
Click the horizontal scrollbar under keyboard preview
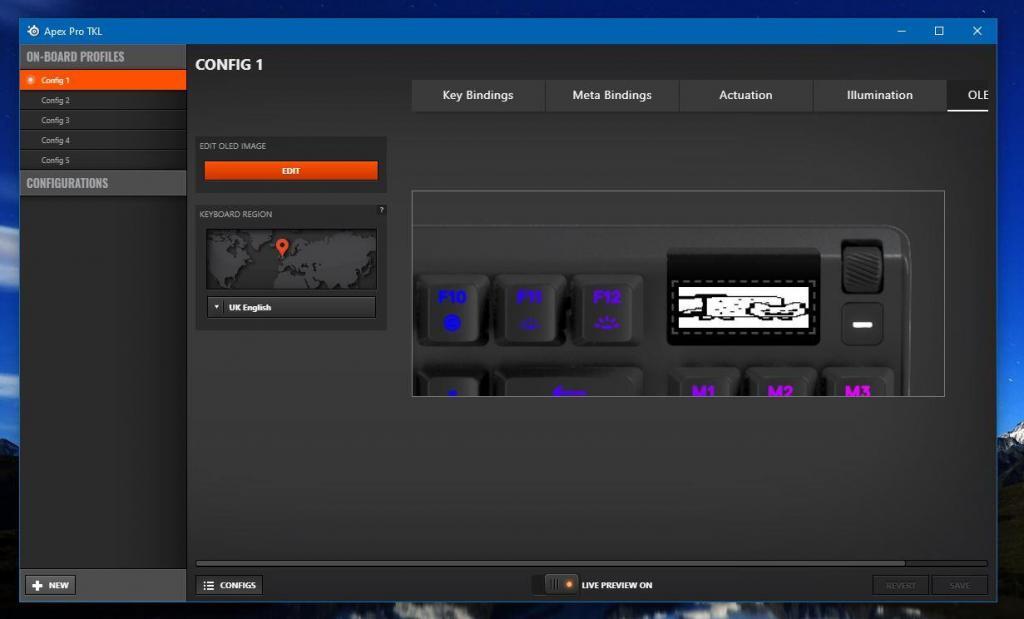[x=550, y=563]
